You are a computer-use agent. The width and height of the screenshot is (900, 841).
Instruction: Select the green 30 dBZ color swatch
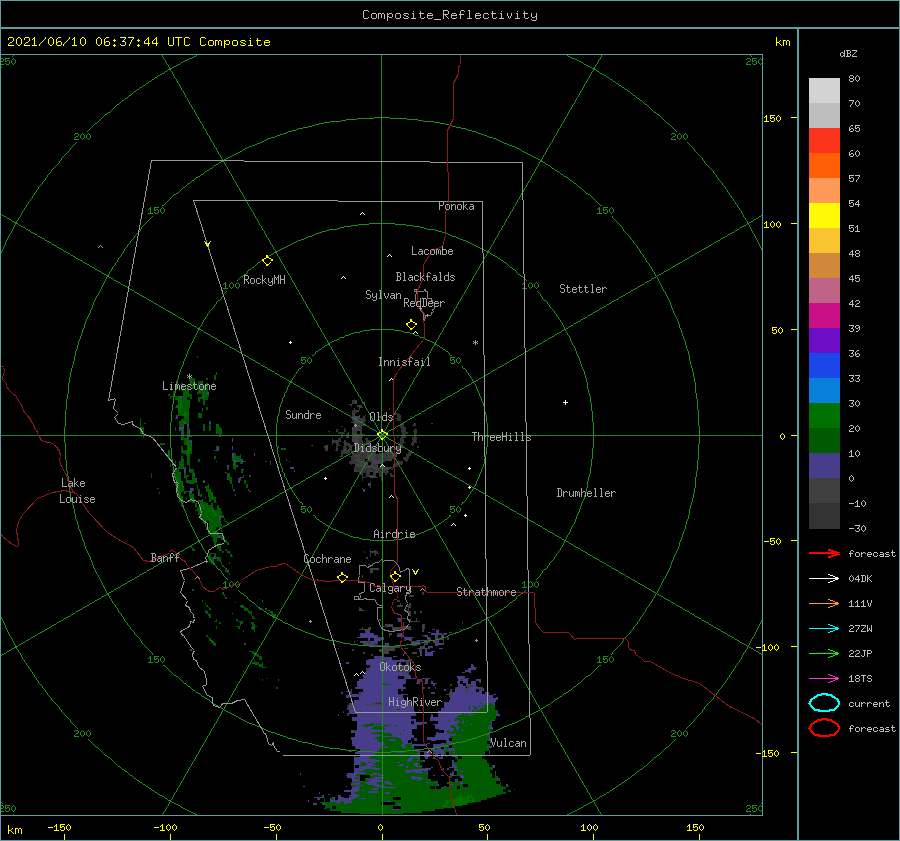click(824, 416)
